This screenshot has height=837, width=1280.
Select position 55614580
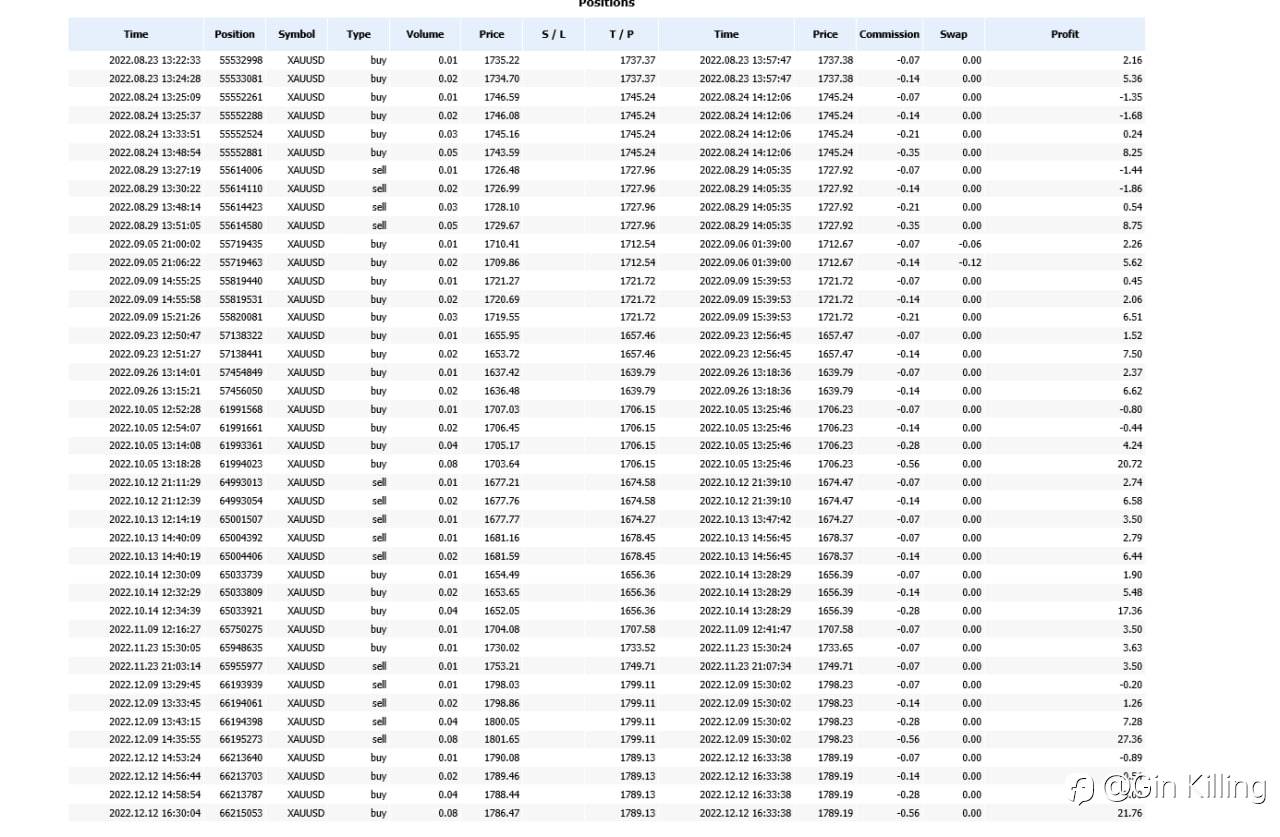click(241, 225)
